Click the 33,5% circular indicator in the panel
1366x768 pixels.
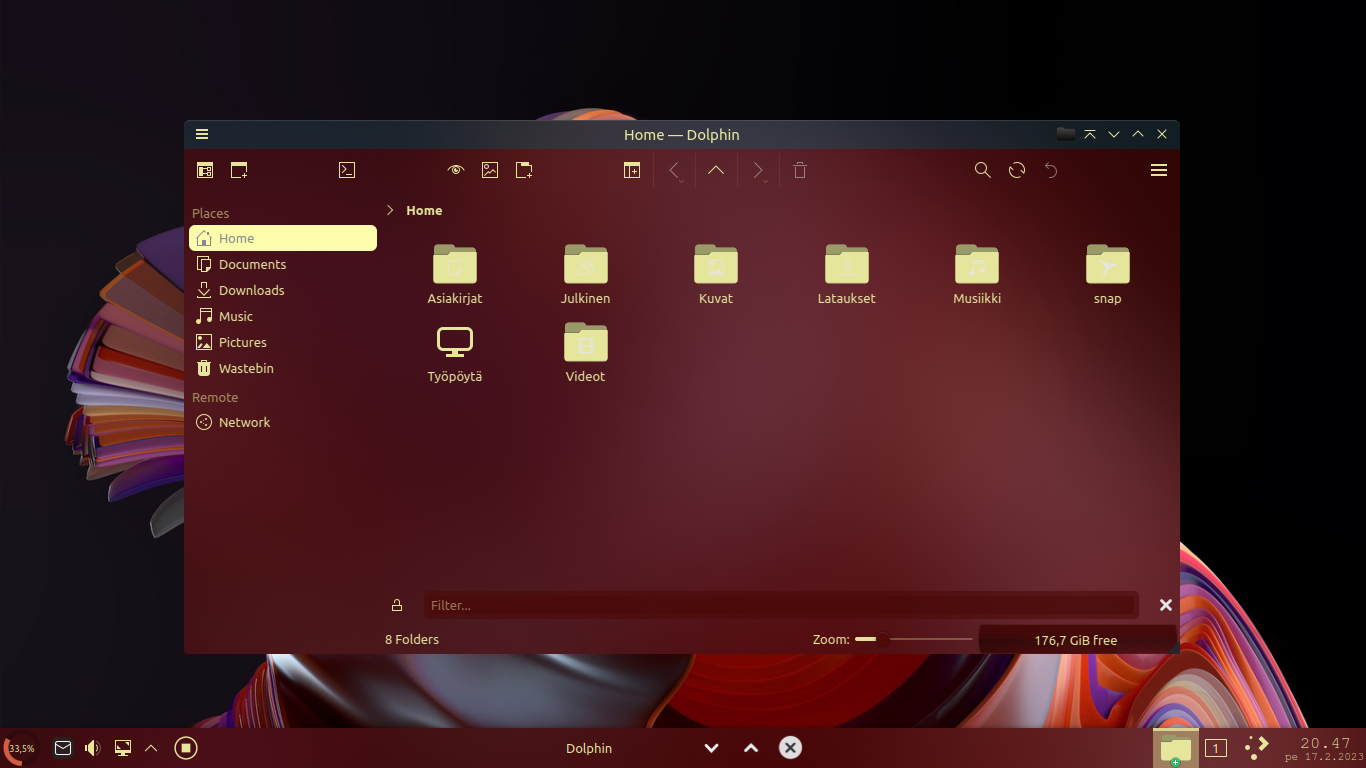[x=21, y=748]
